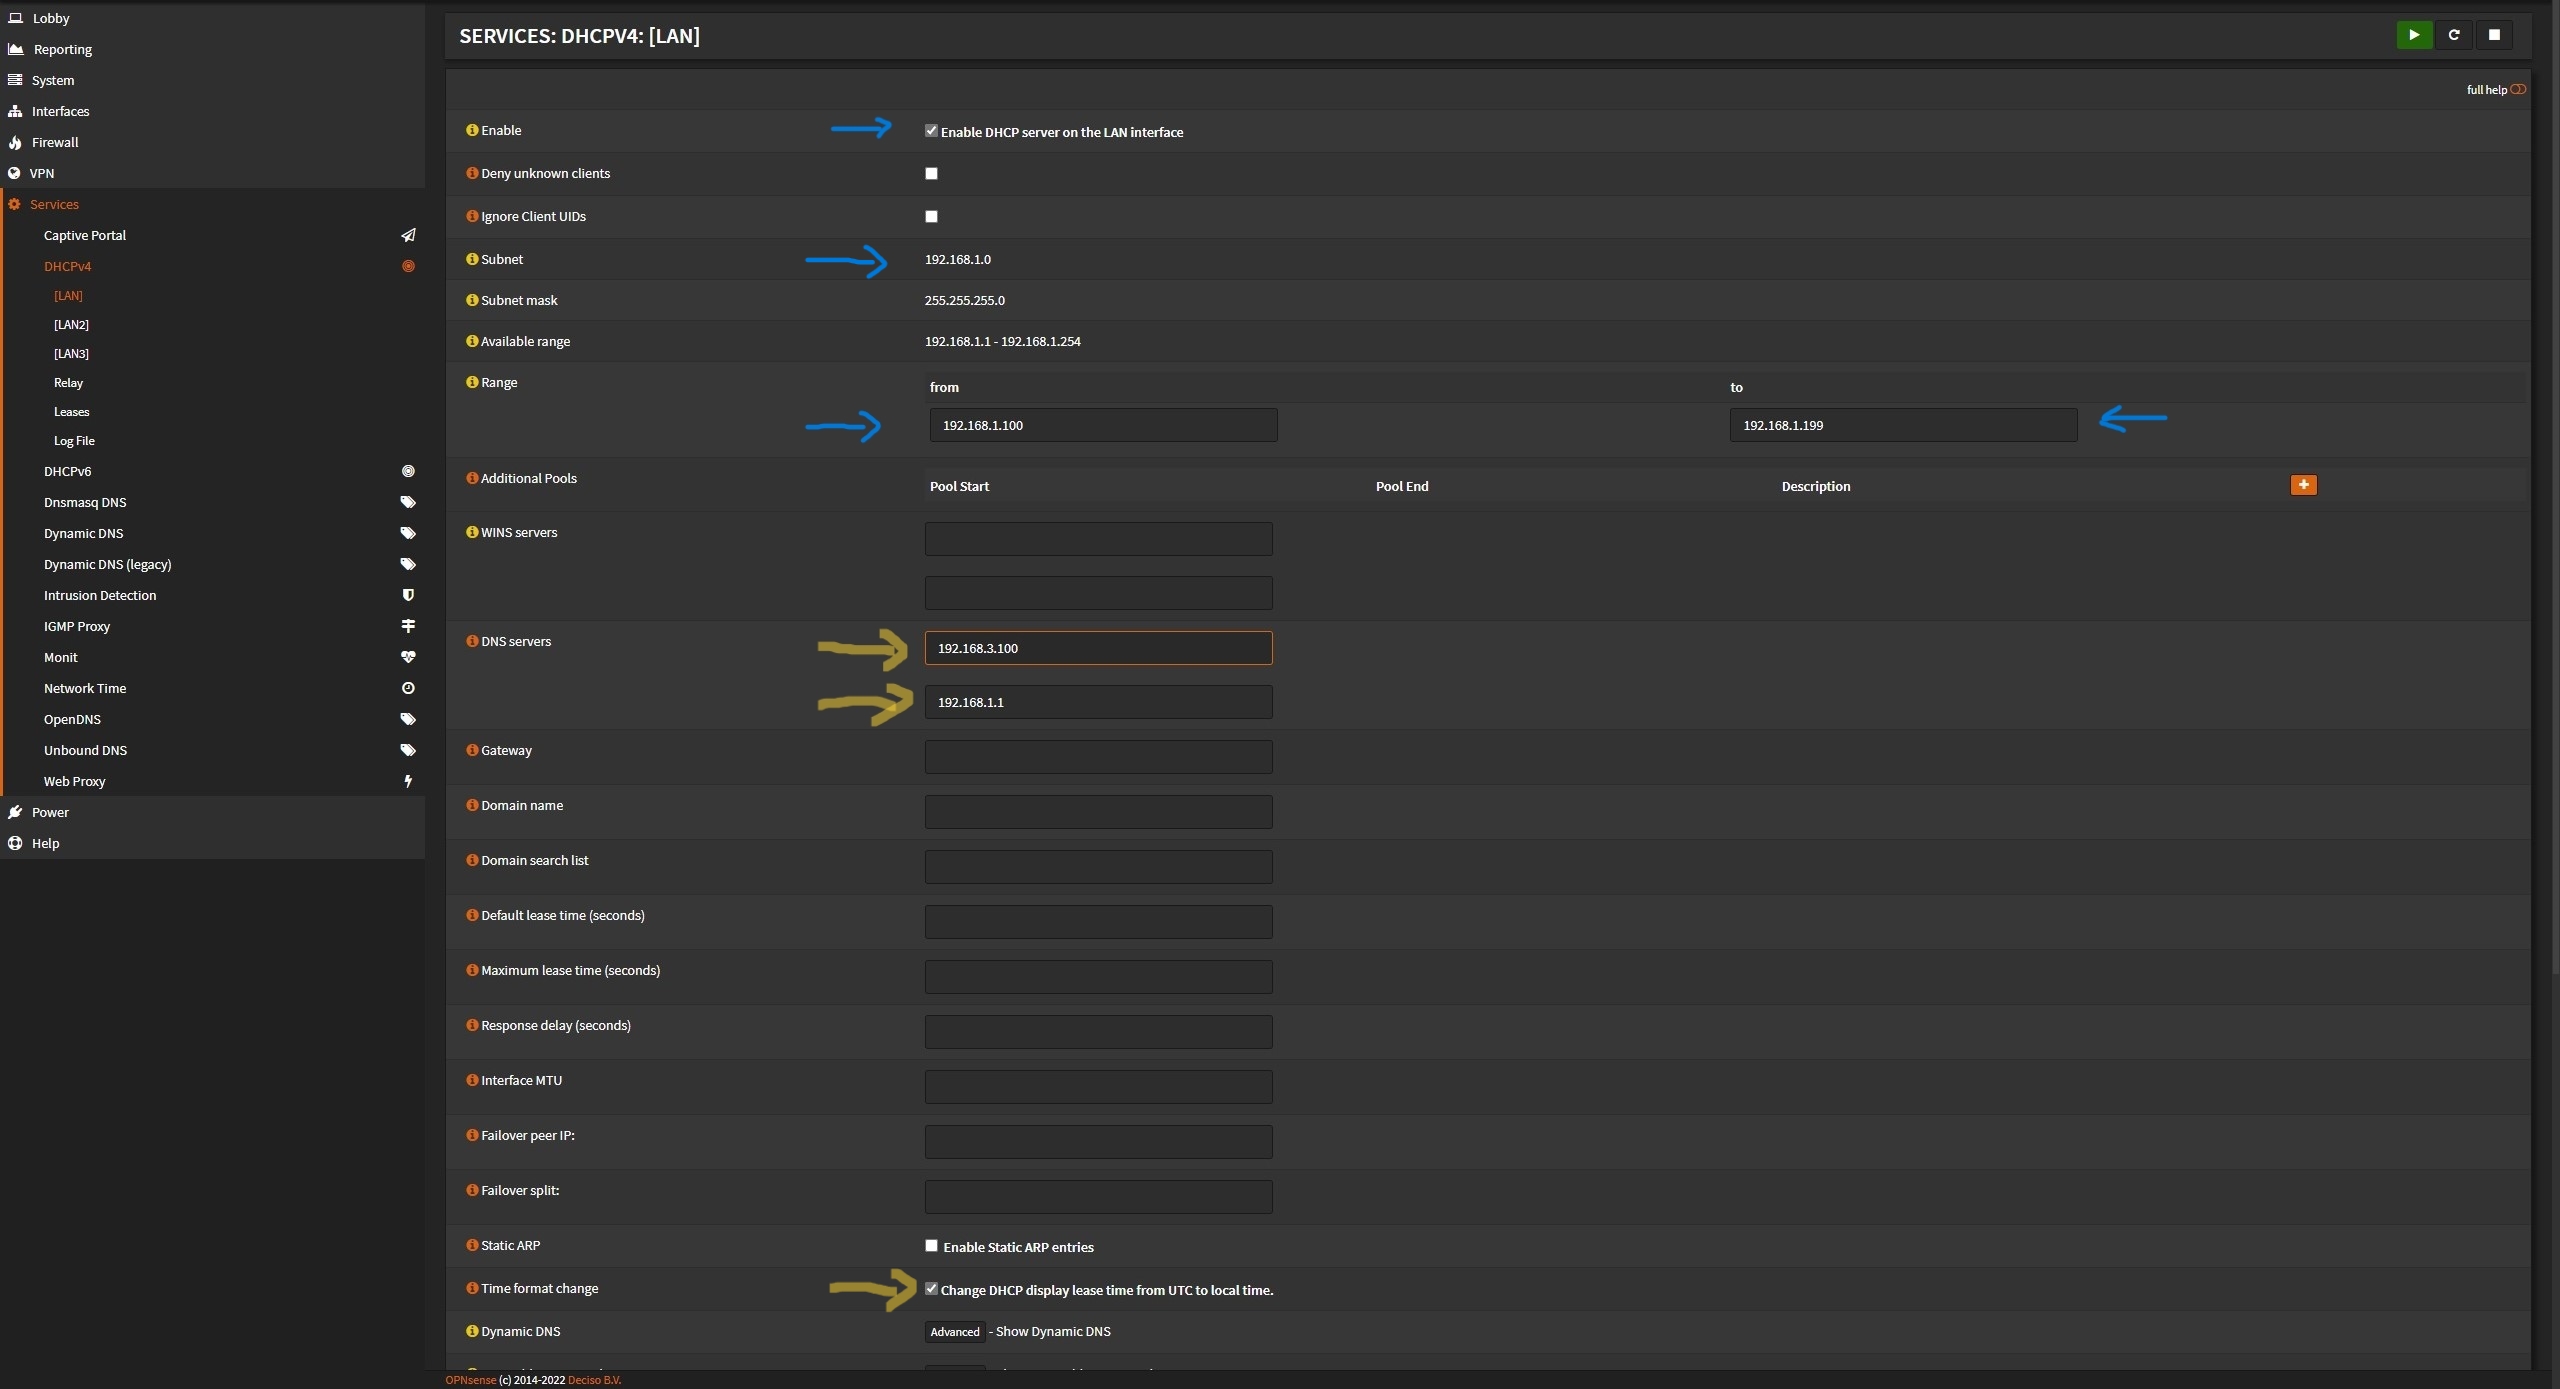2560x1389 pixels.
Task: Toggle the full help switch
Action: (2517, 90)
